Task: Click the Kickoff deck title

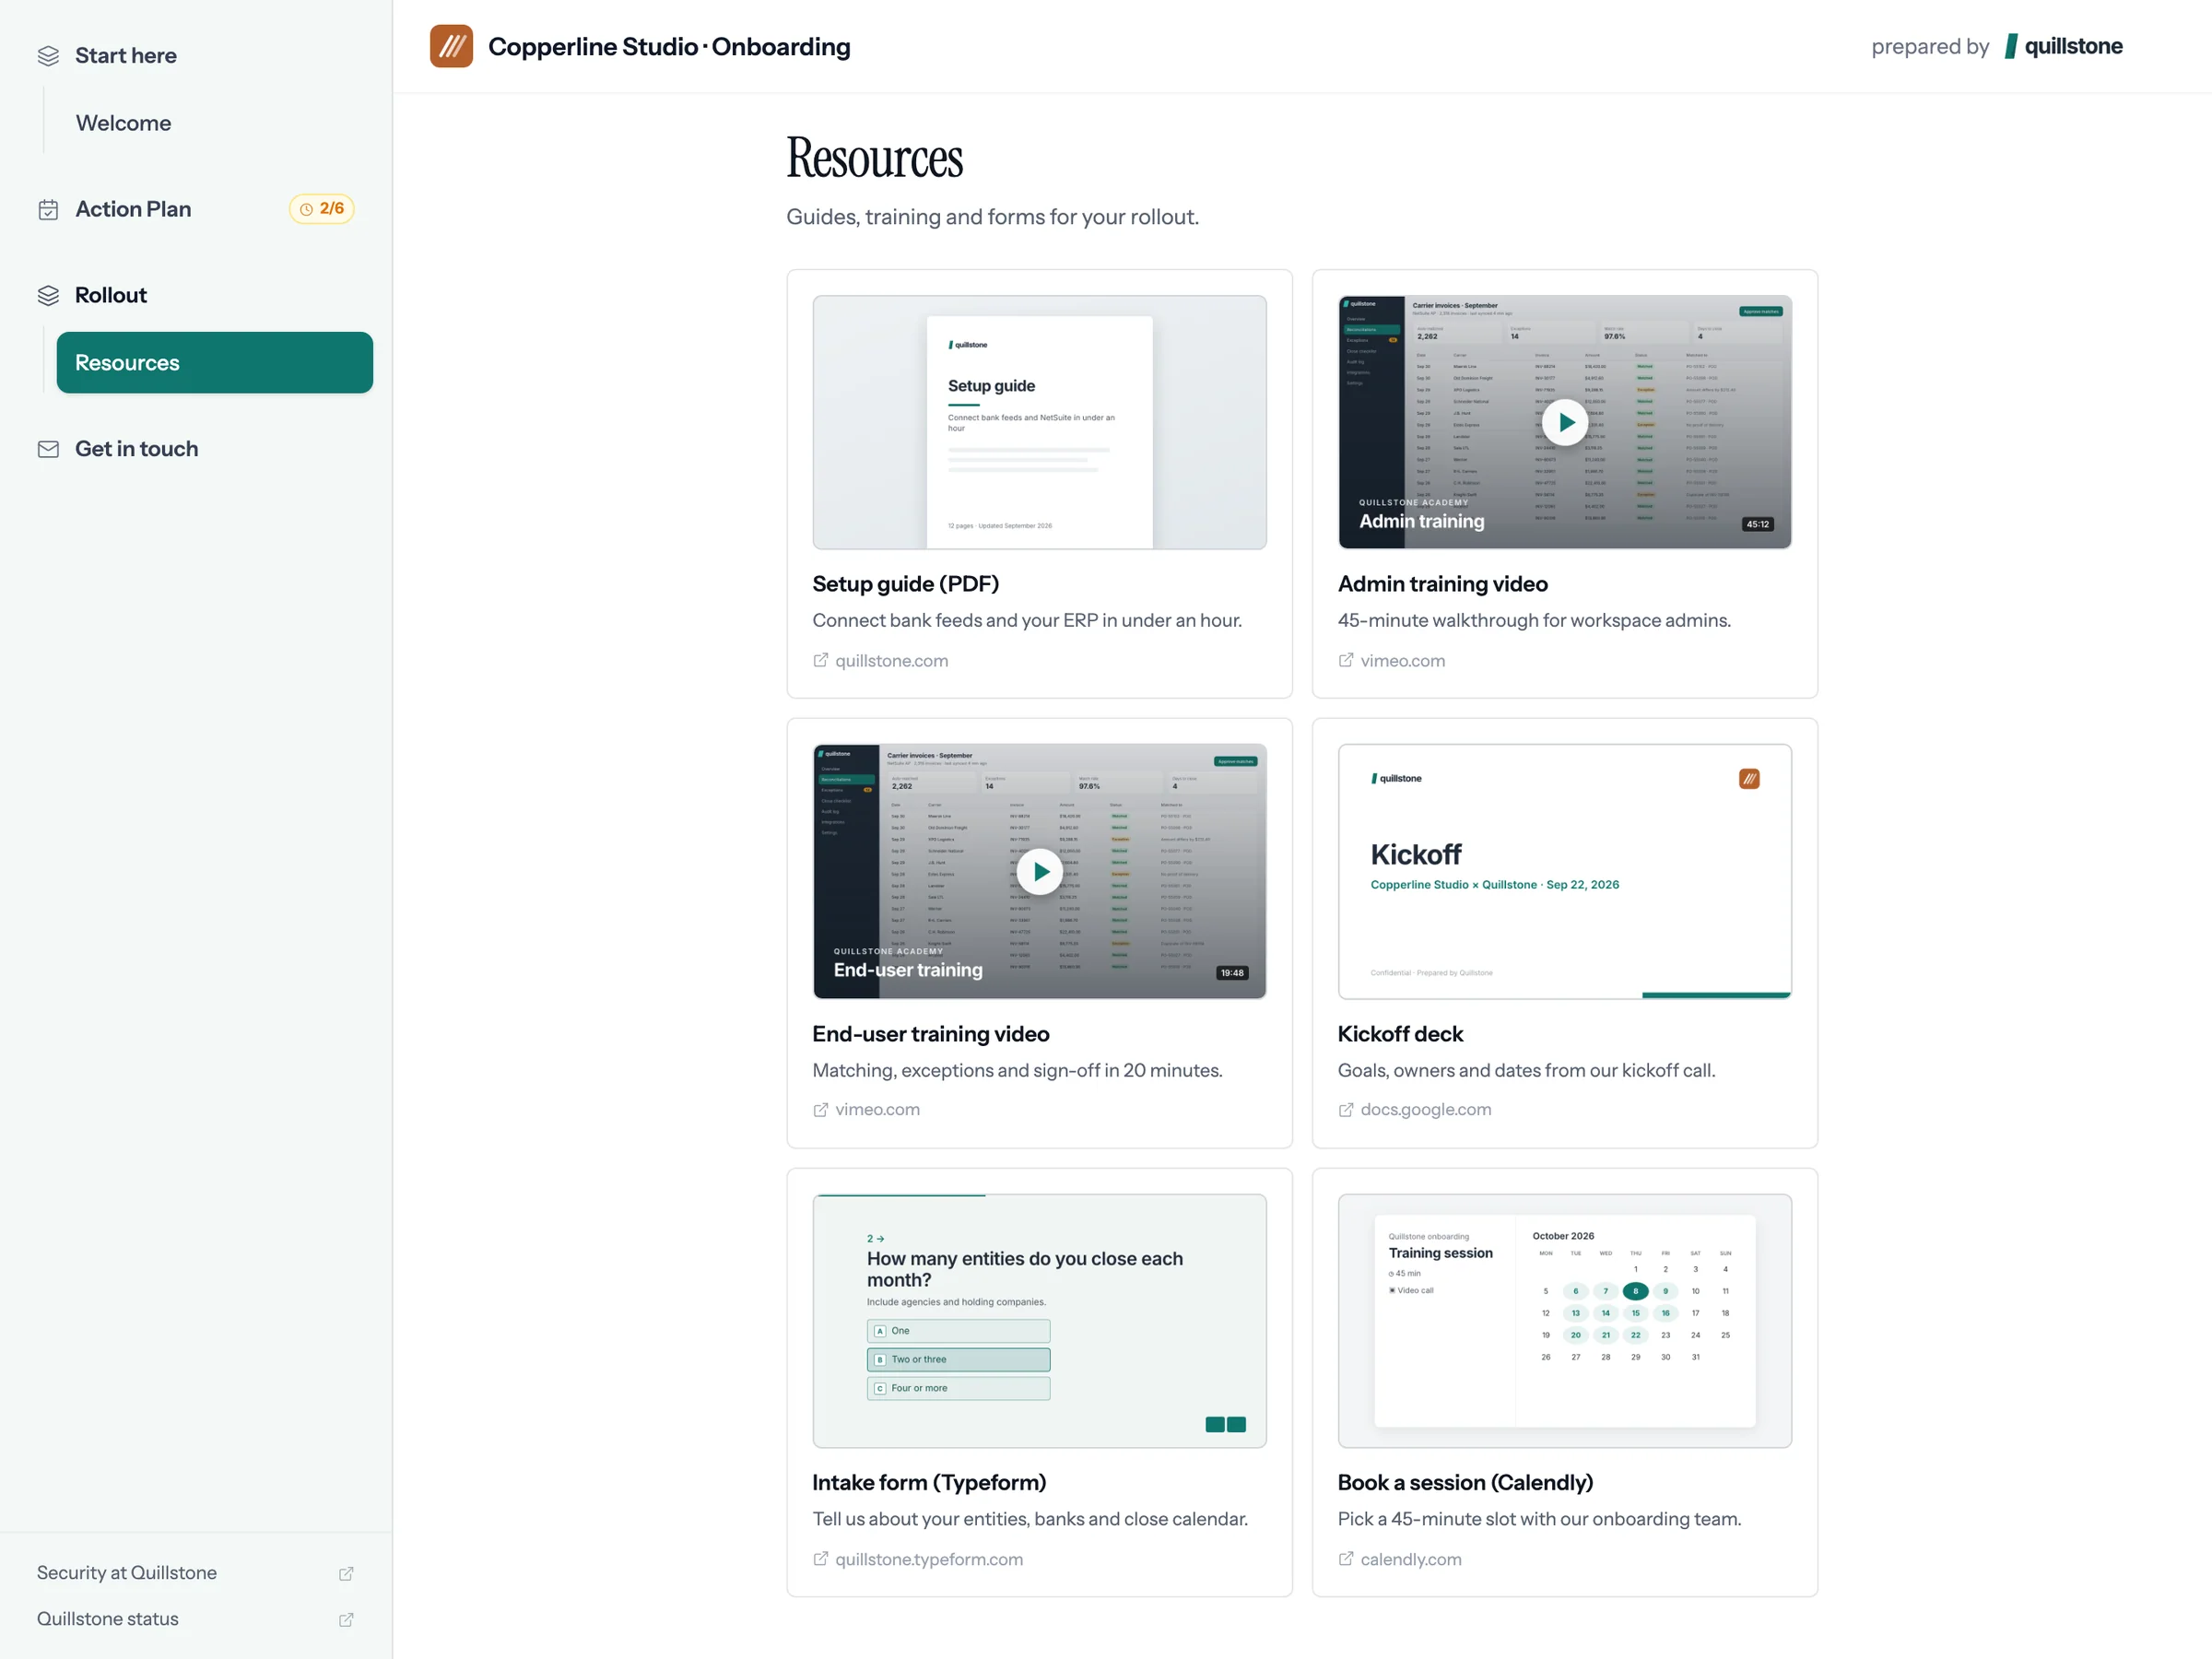Action: pyautogui.click(x=1400, y=1034)
